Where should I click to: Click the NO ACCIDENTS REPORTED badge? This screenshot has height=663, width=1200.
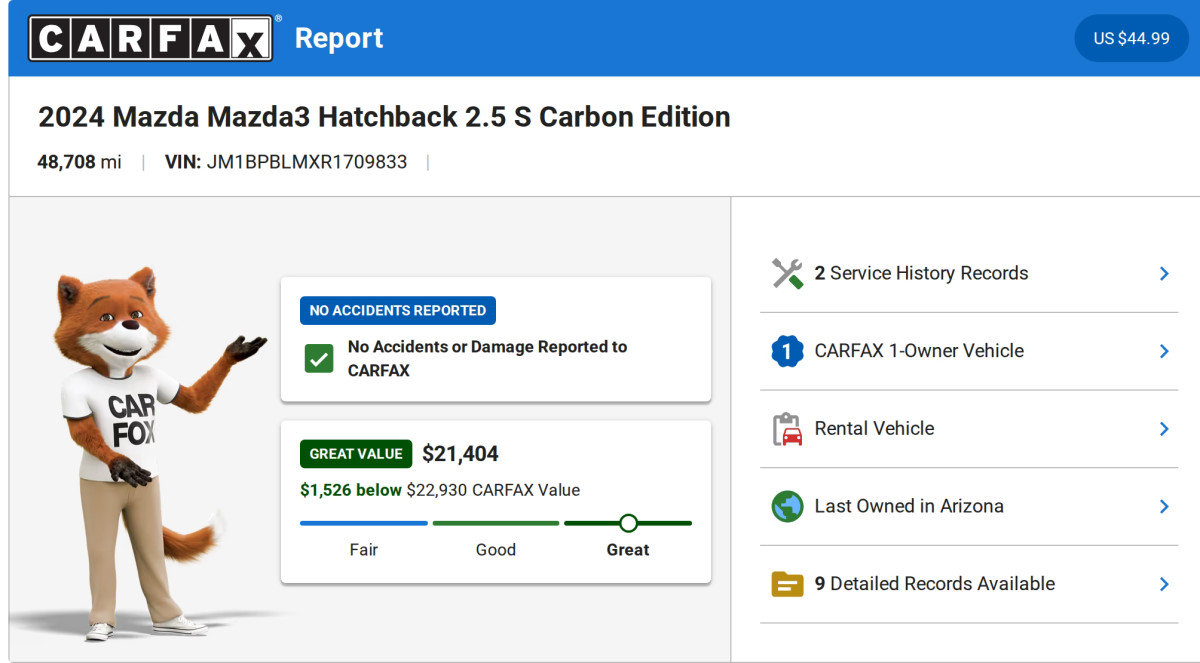(x=398, y=311)
